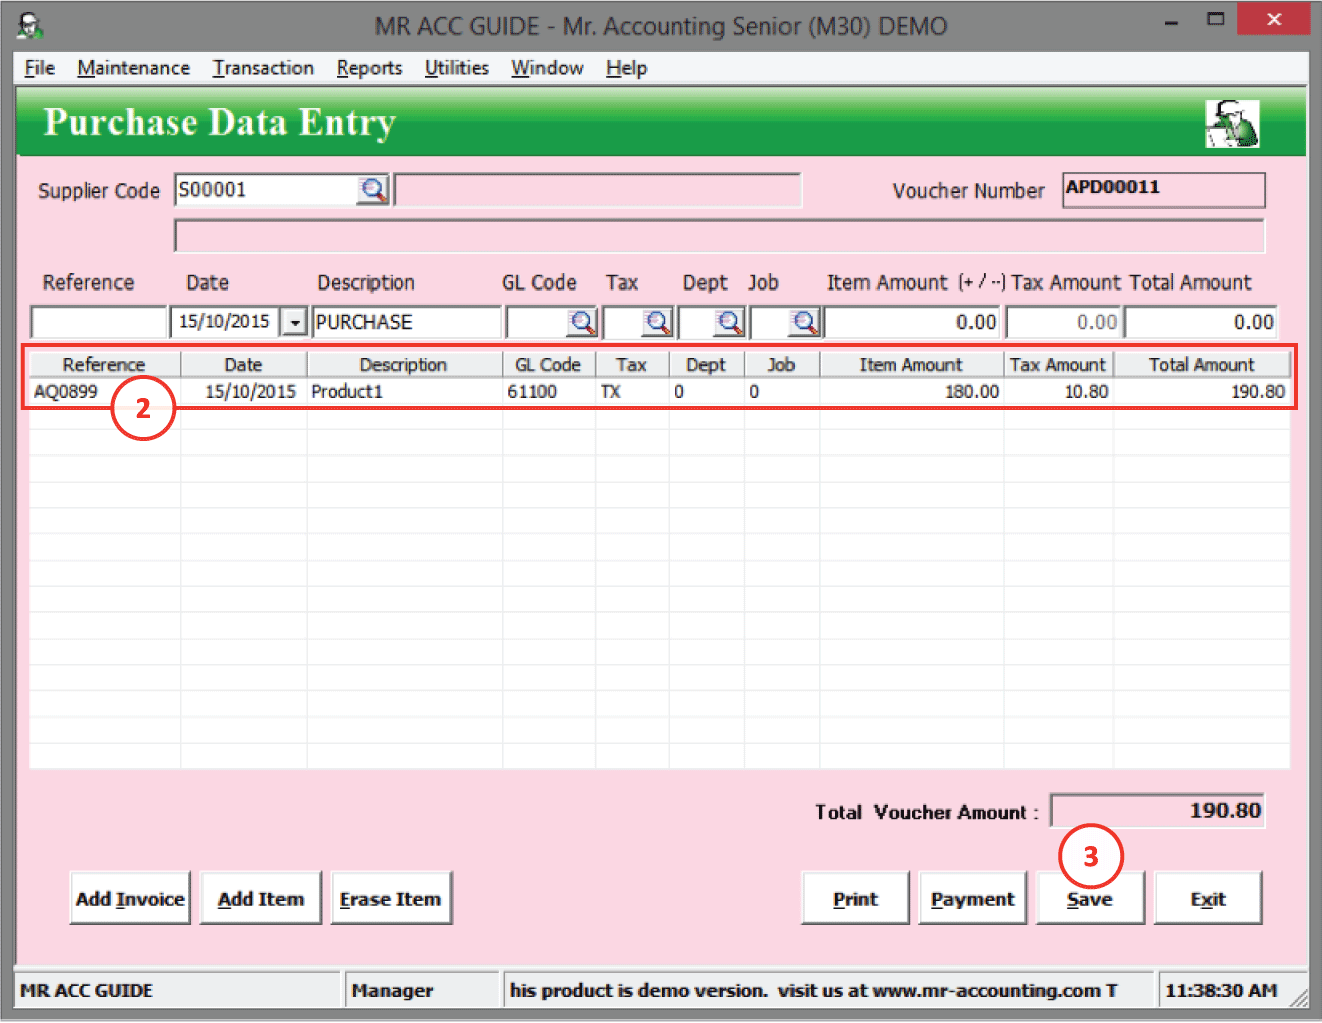
Task: Click the Total Amount input field
Action: click(x=1201, y=322)
